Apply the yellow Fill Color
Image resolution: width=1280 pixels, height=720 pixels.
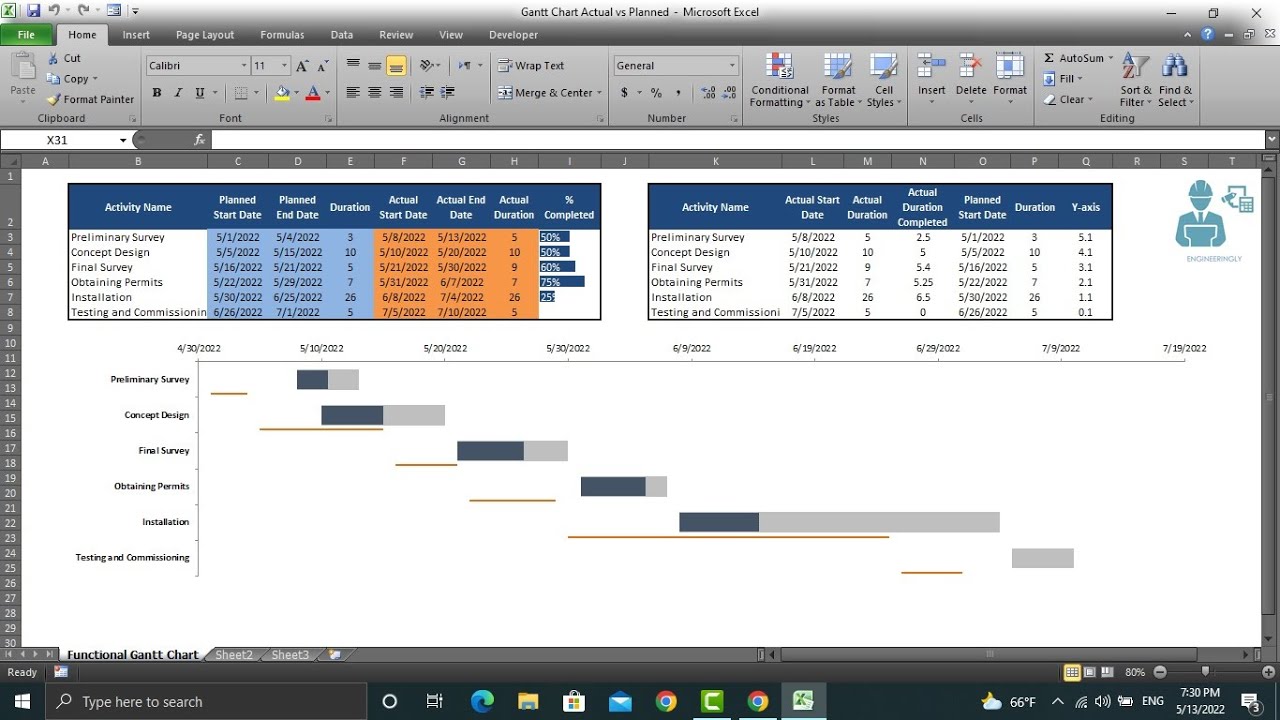[282, 93]
